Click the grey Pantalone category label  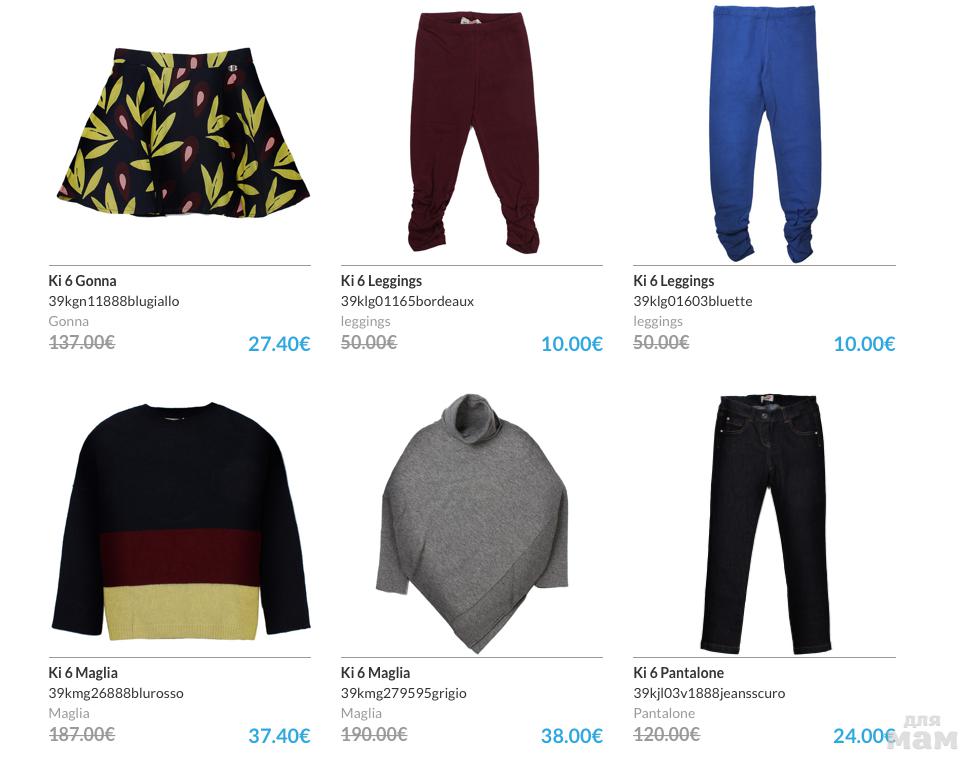click(664, 714)
